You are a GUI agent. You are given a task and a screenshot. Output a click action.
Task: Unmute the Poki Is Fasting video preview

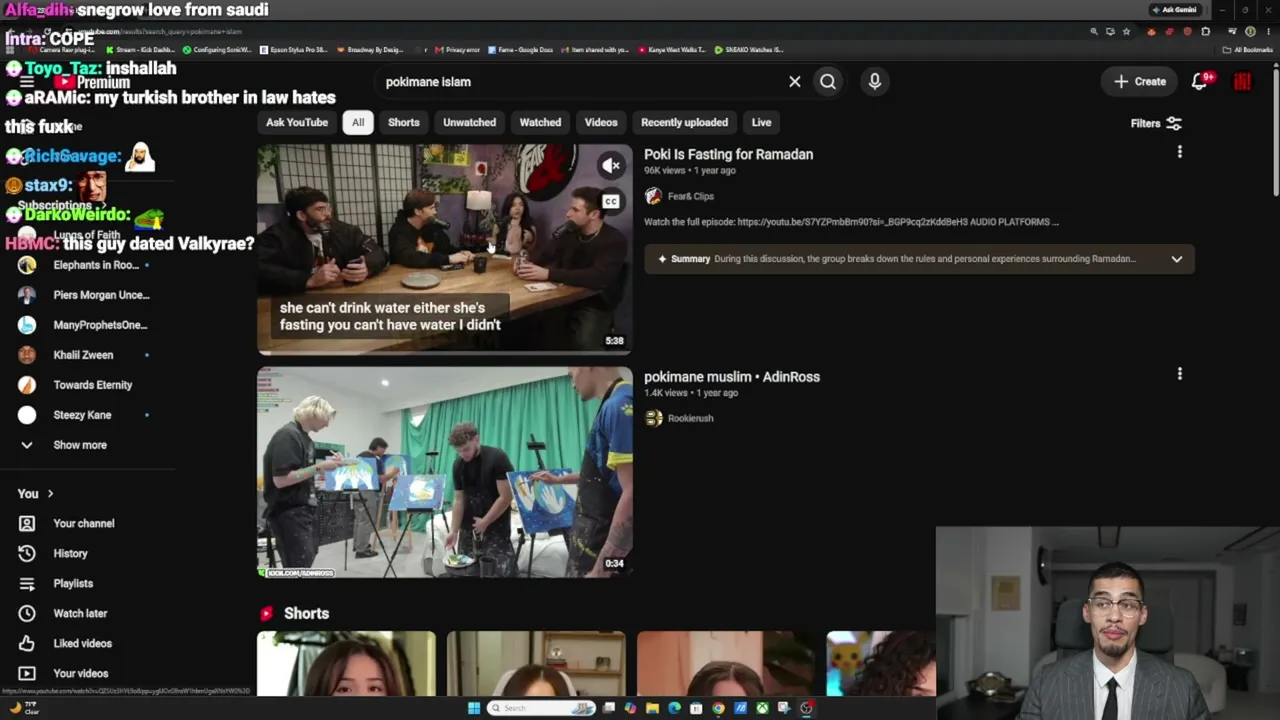point(611,166)
